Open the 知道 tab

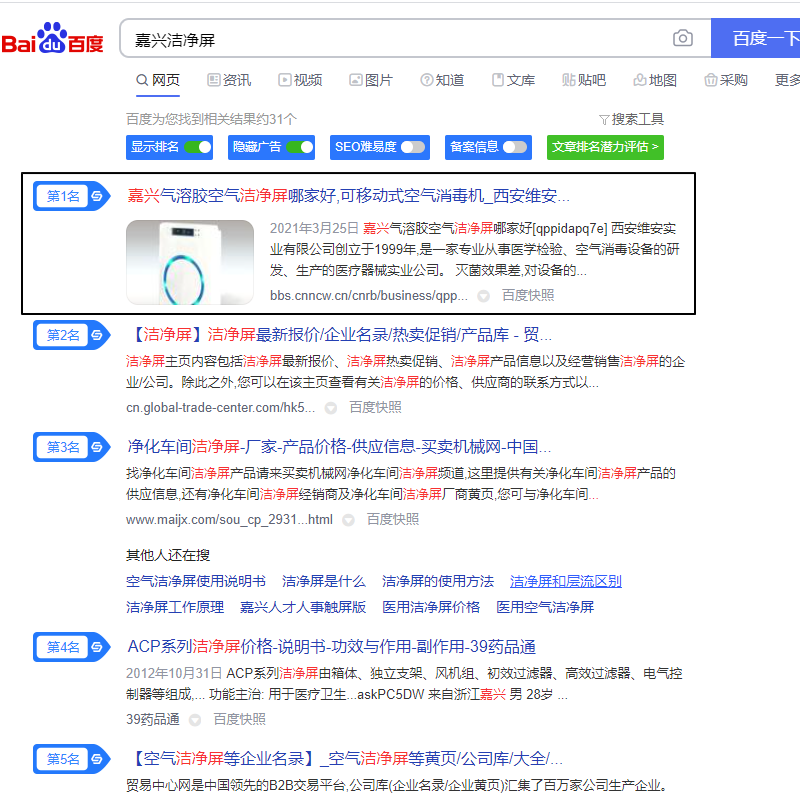pyautogui.click(x=442, y=80)
